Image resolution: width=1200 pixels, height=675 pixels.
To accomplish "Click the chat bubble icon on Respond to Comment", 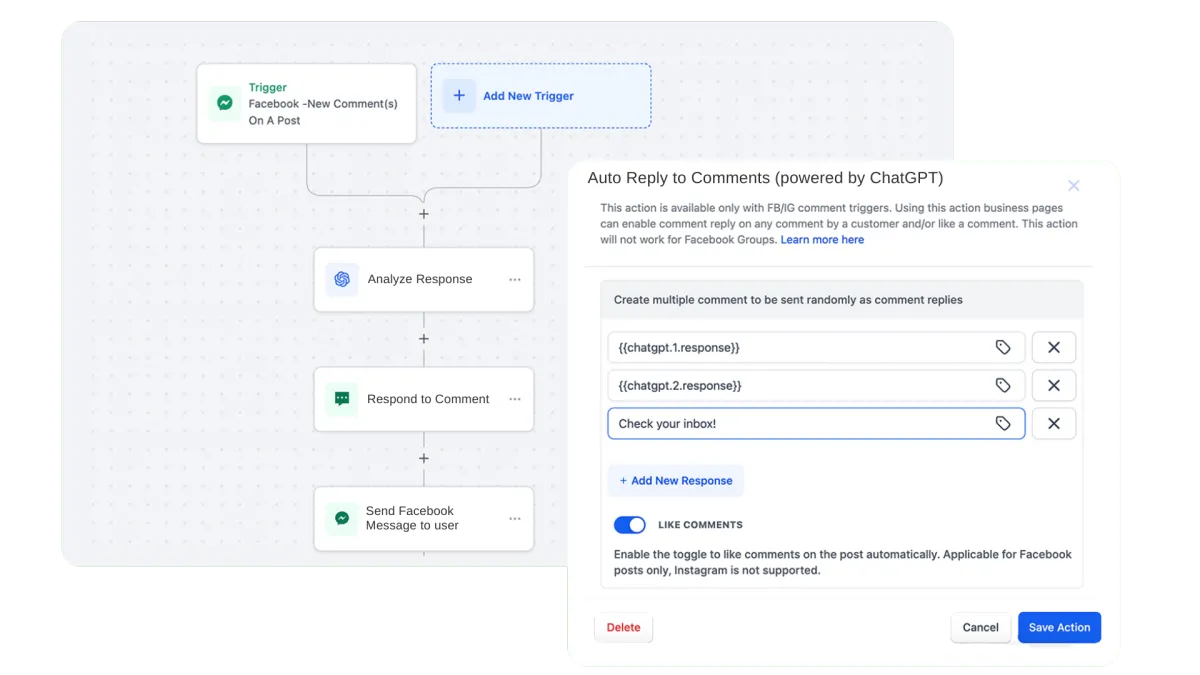I will tap(342, 399).
